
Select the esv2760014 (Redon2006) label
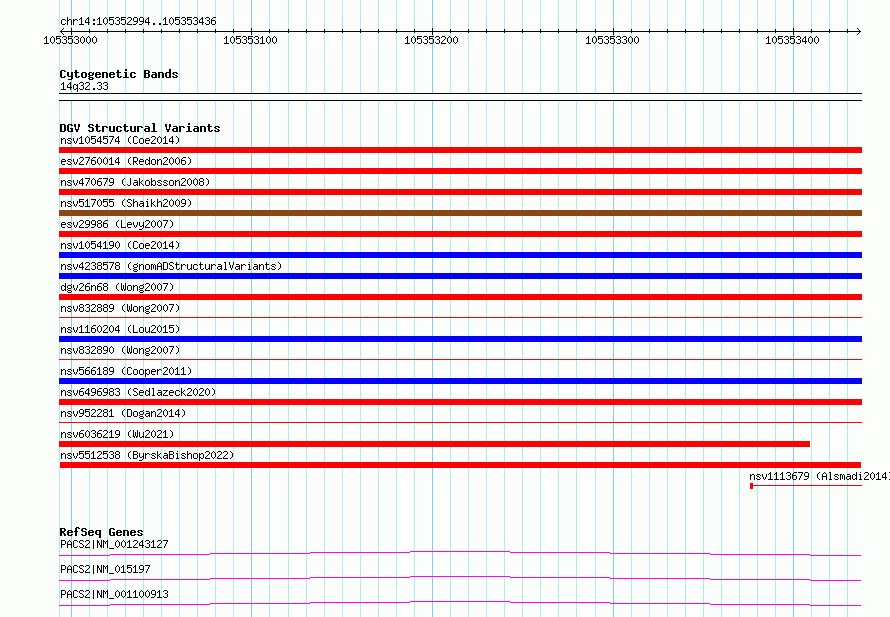point(126,161)
